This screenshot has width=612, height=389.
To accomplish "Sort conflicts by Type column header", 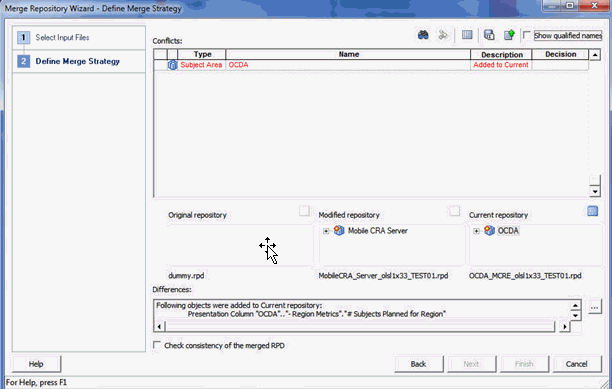I will (202, 54).
